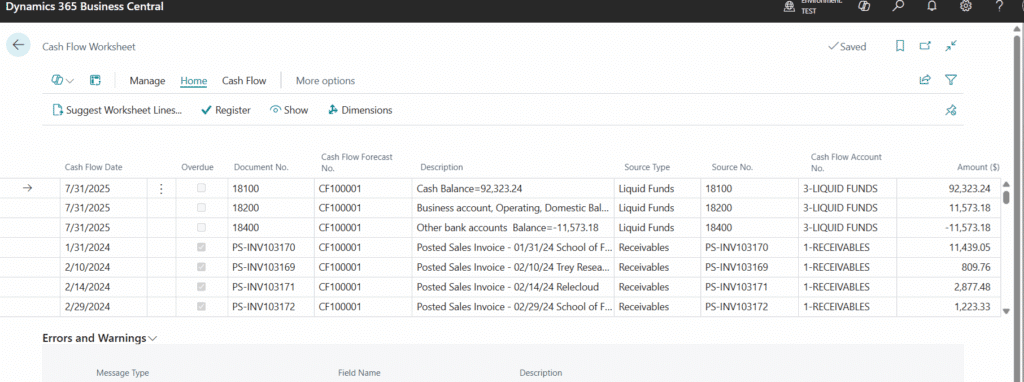Click More options
Viewport: 1024px width, 382px height.
click(325, 81)
